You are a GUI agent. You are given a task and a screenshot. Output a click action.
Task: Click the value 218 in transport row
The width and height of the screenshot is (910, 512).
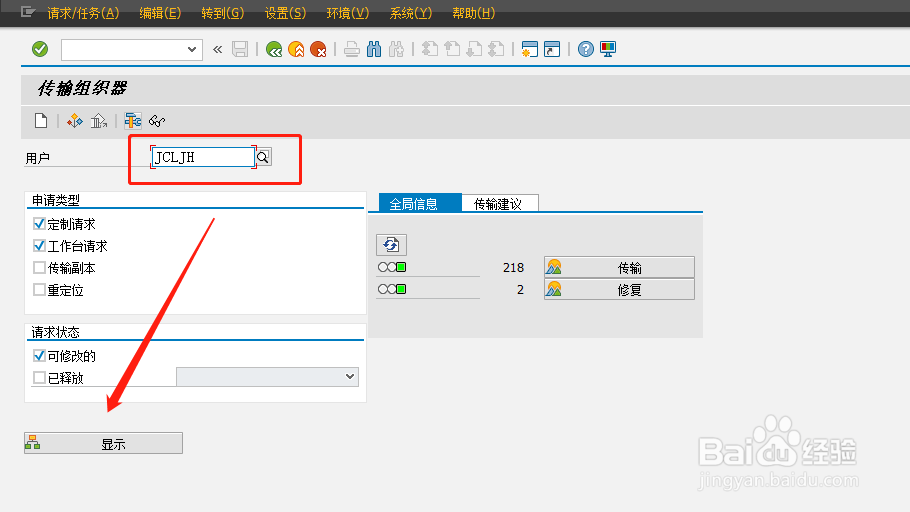click(x=514, y=268)
